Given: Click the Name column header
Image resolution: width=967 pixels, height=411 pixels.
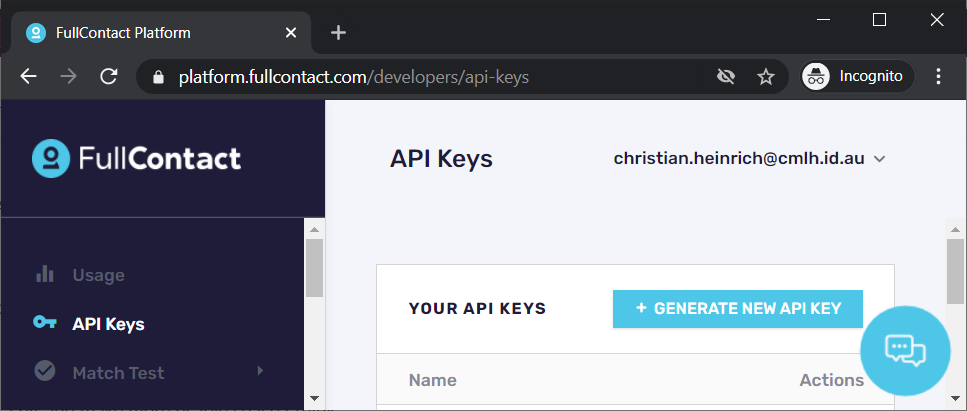Looking at the screenshot, I should click(x=432, y=380).
